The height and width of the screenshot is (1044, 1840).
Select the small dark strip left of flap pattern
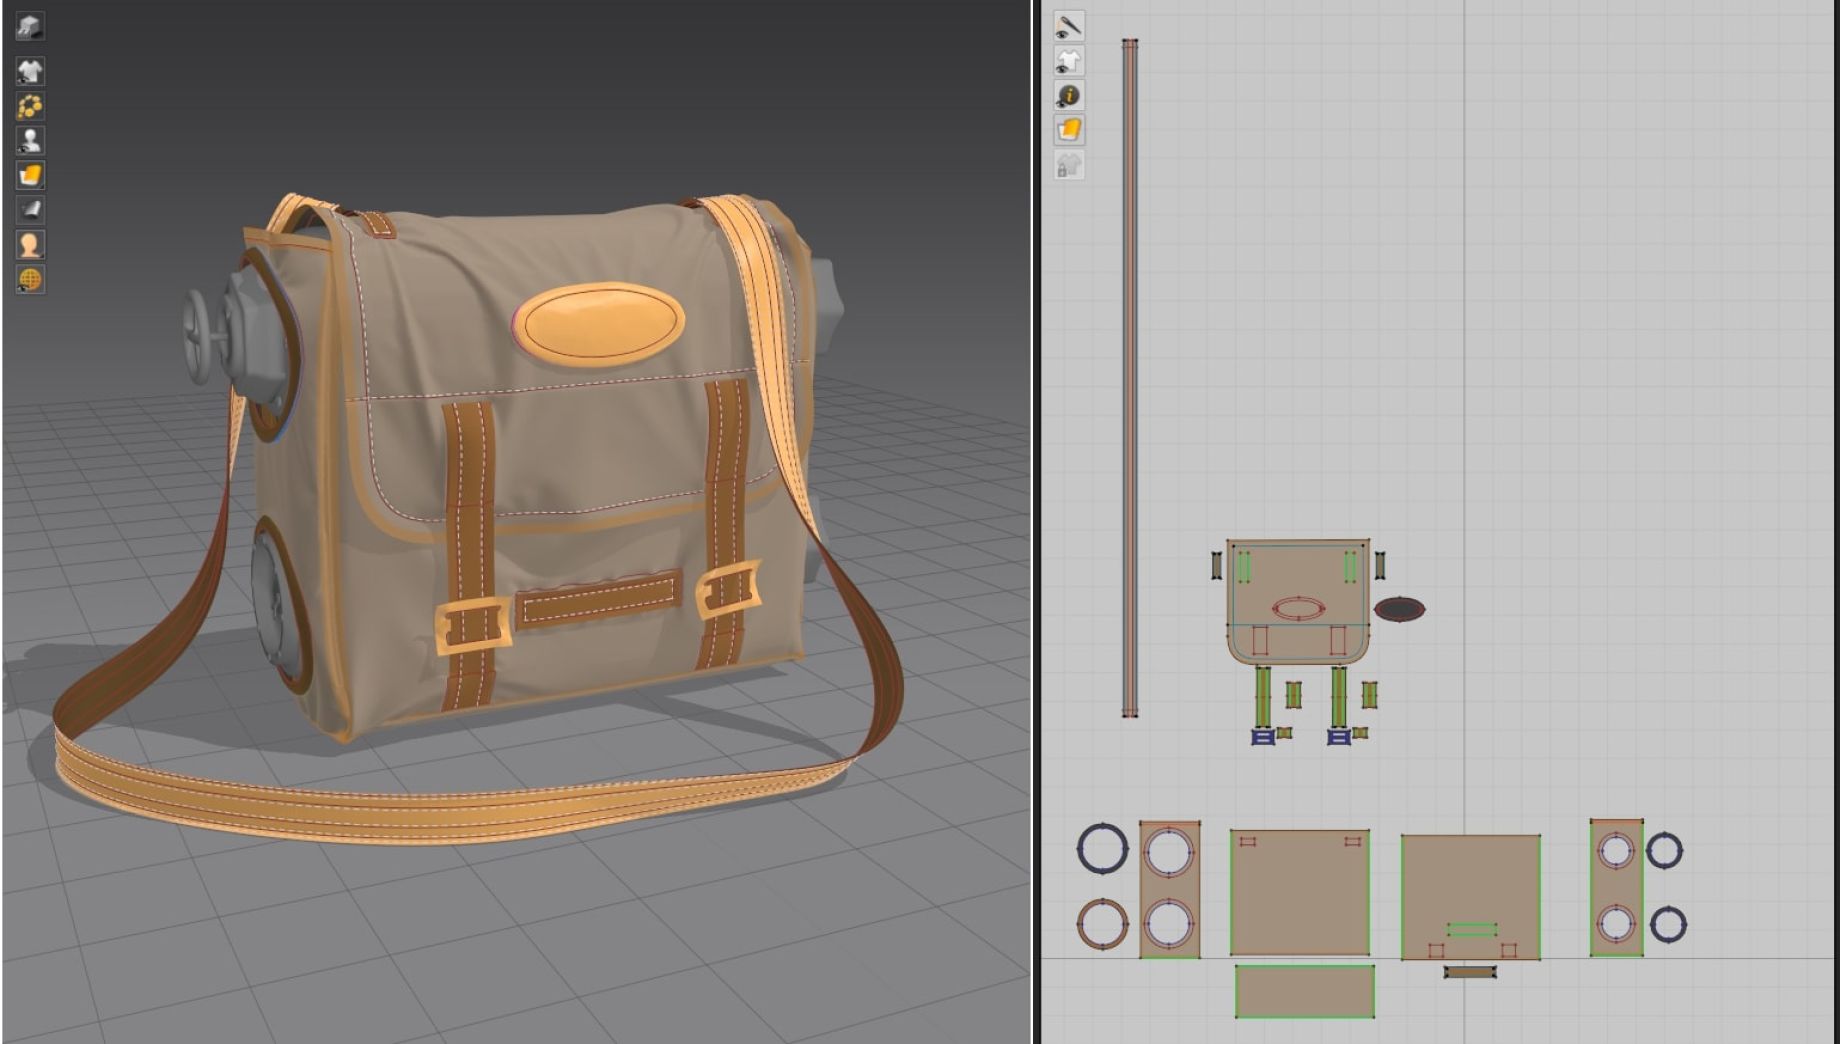click(1217, 565)
